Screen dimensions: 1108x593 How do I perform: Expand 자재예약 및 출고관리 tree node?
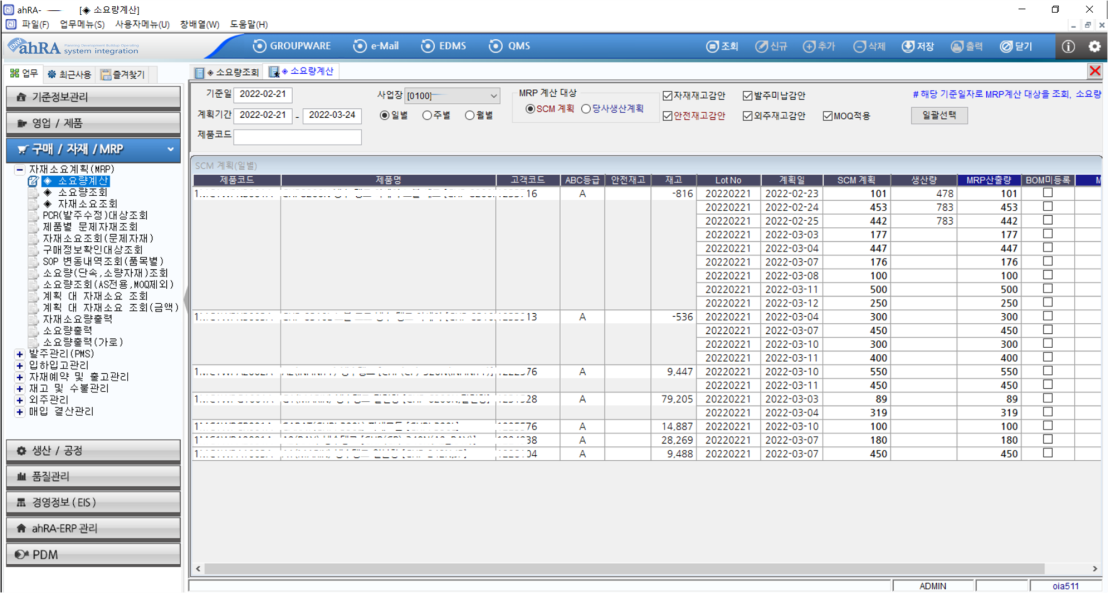click(20, 377)
